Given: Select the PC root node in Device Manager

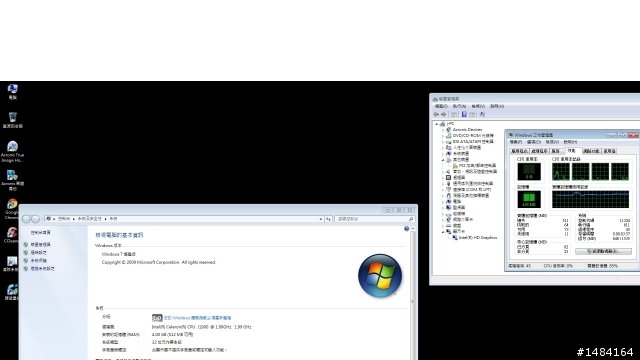Looking at the screenshot, I should (450, 123).
